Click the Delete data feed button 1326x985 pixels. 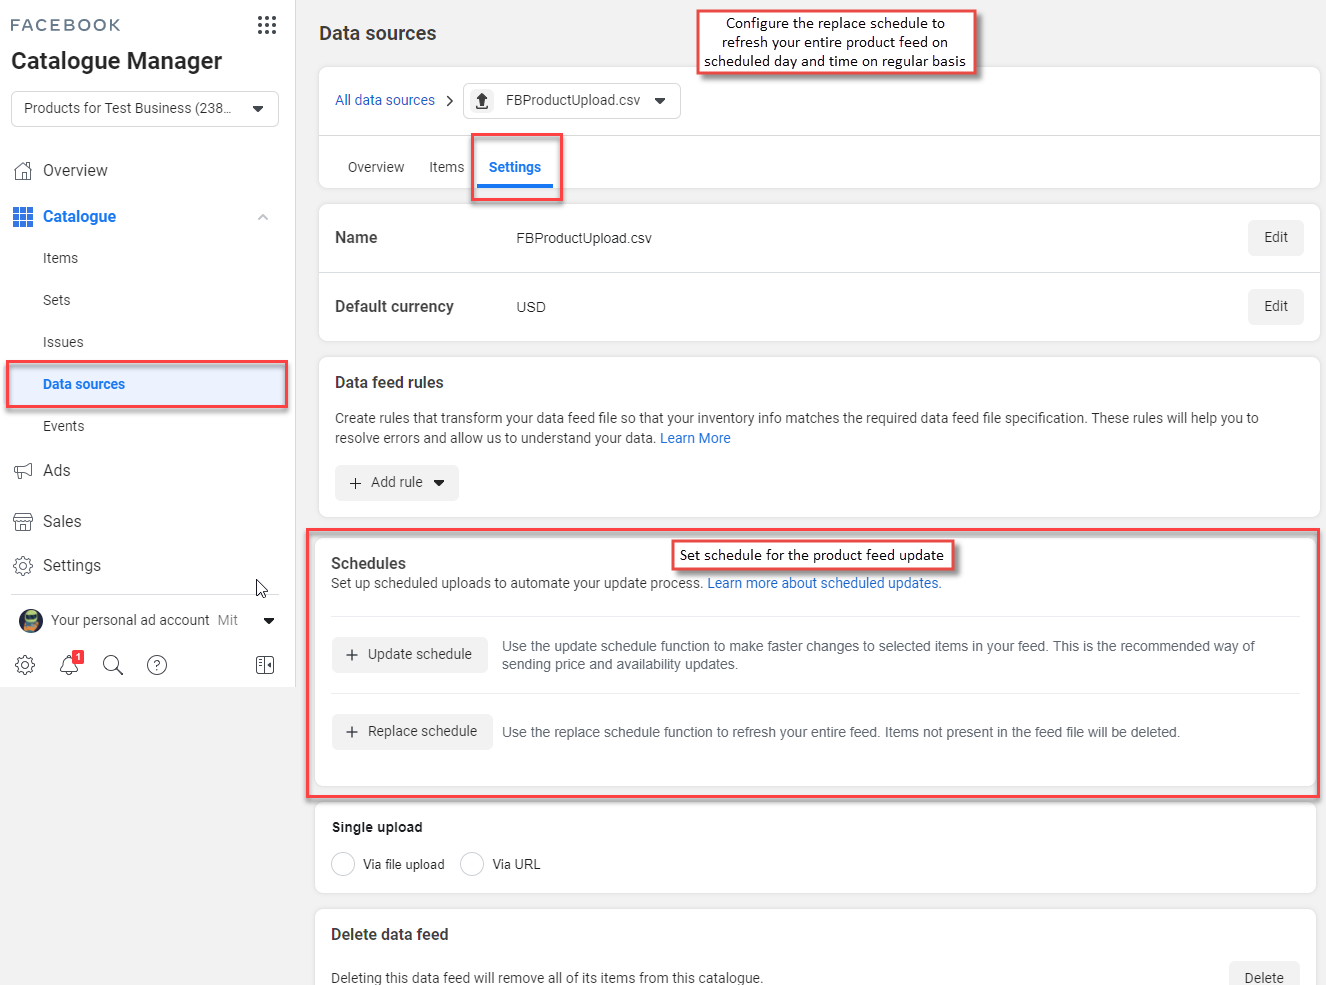(x=1264, y=976)
